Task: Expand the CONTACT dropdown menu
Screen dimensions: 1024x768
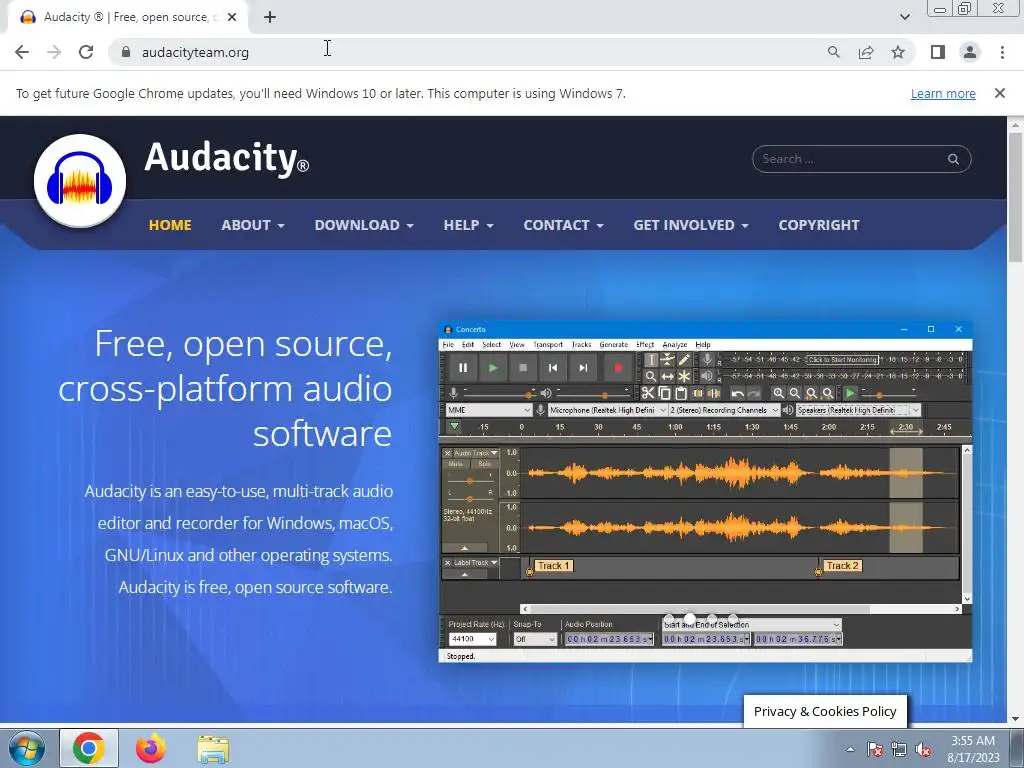Action: pos(563,225)
